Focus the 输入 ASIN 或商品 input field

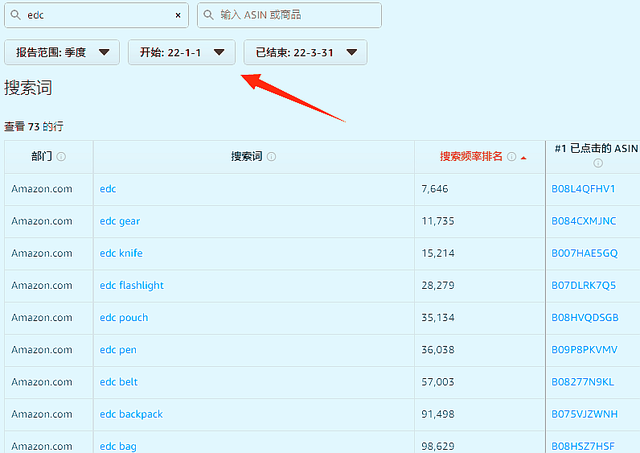(289, 15)
